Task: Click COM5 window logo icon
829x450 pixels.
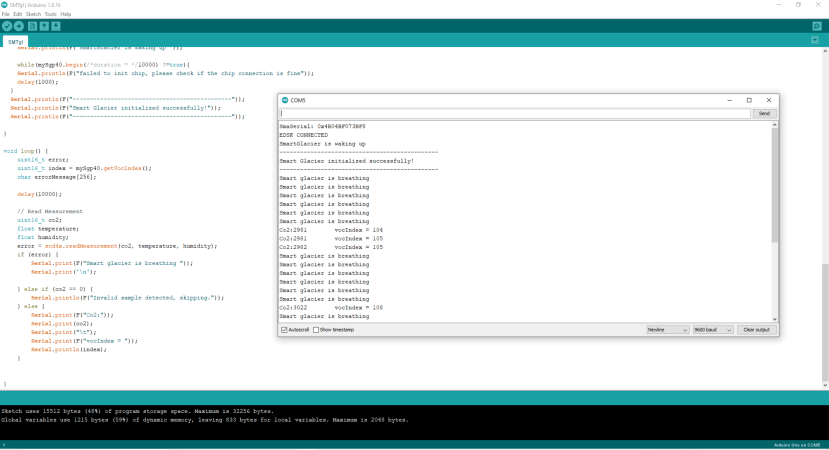Action: click(x=285, y=100)
